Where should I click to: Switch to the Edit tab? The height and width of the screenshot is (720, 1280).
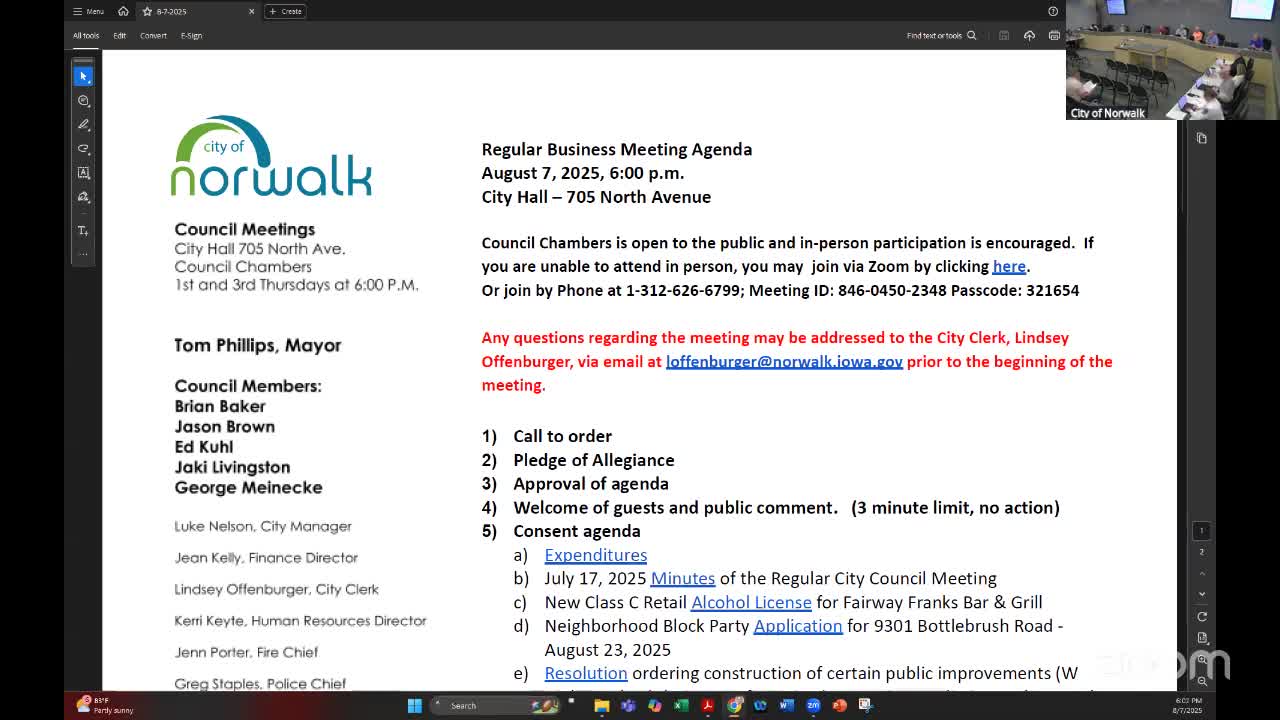pos(119,36)
